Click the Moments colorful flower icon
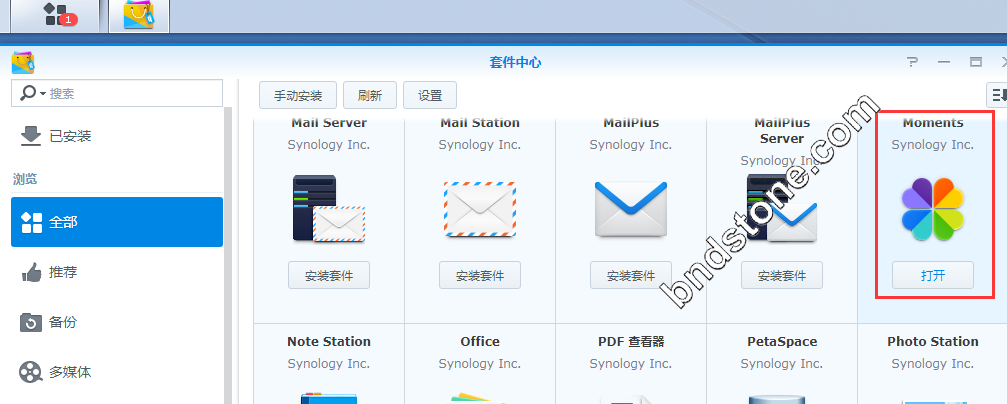Image resolution: width=1007 pixels, height=404 pixels. coord(933,209)
